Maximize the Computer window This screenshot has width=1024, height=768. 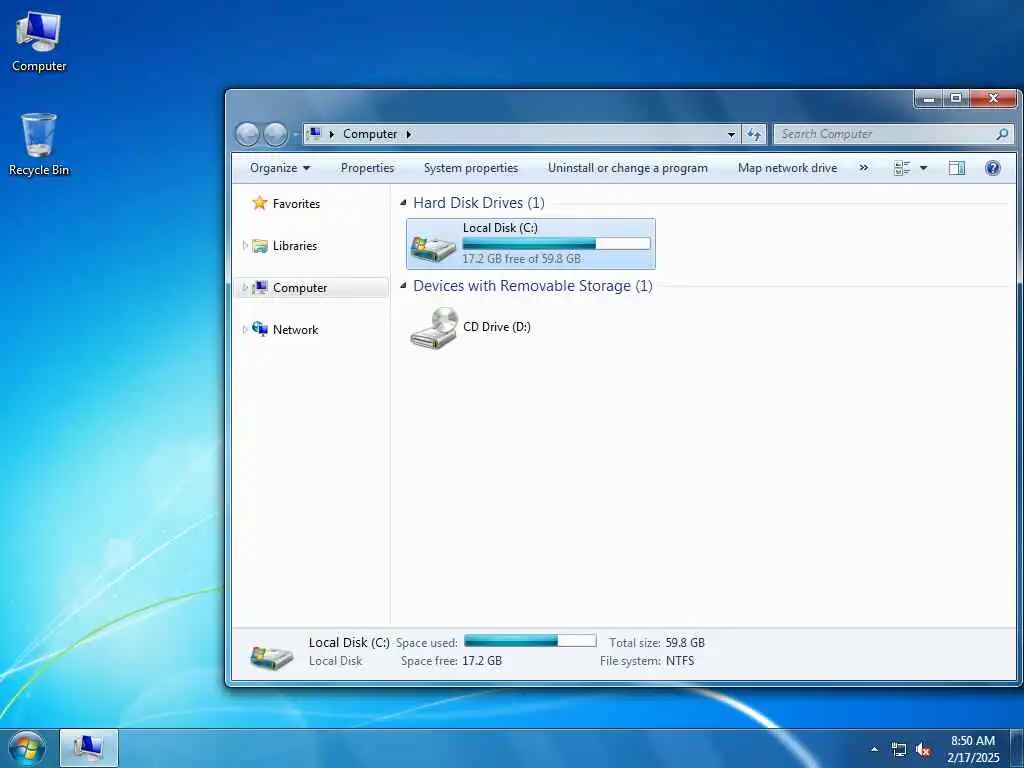click(x=956, y=99)
